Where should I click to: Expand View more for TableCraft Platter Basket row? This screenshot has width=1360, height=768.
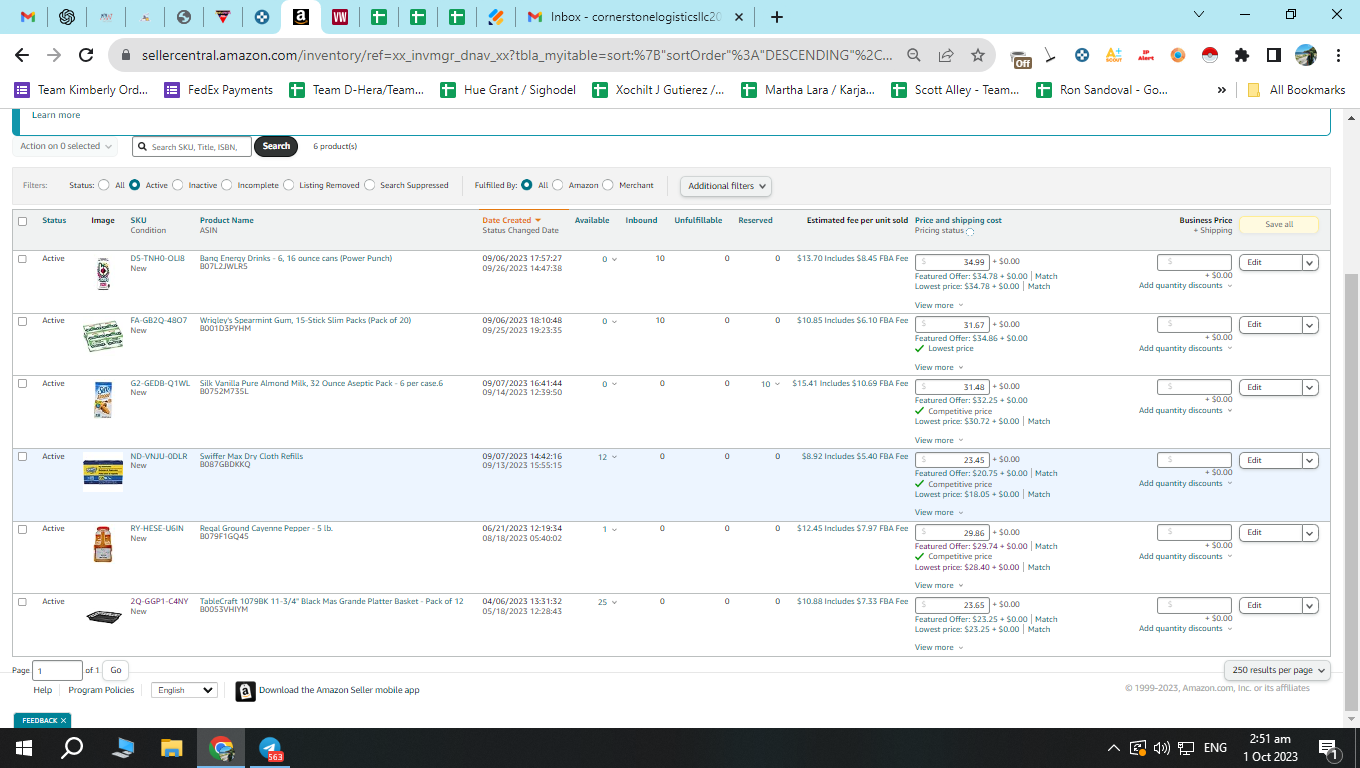click(939, 648)
